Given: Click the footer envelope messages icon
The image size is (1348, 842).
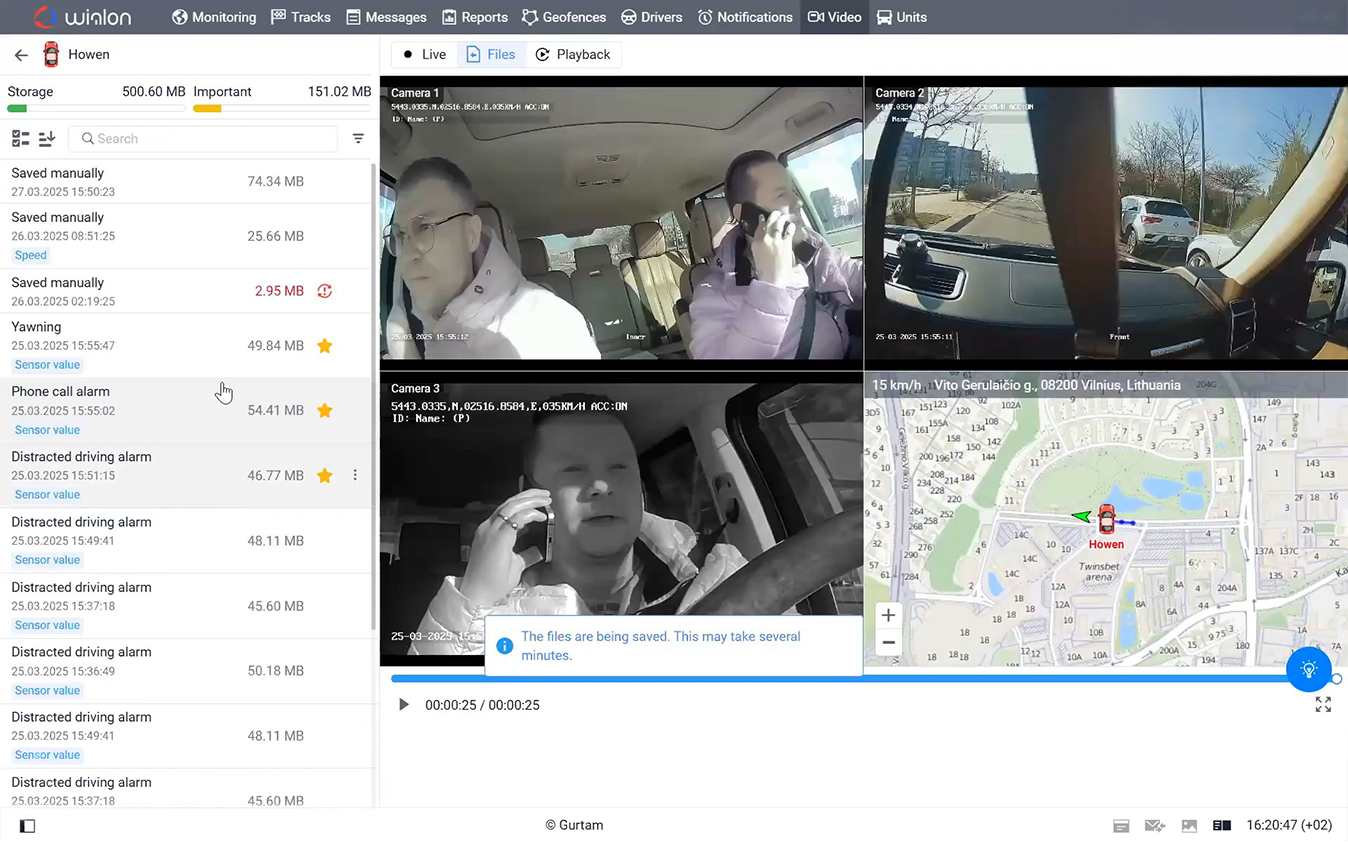Looking at the screenshot, I should click(x=1155, y=826).
